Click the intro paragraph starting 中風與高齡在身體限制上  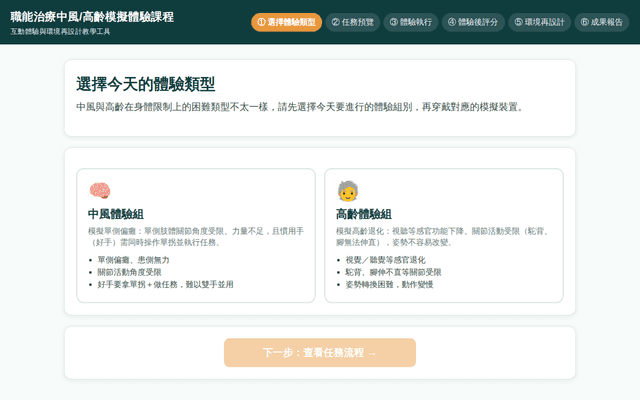pos(300,107)
